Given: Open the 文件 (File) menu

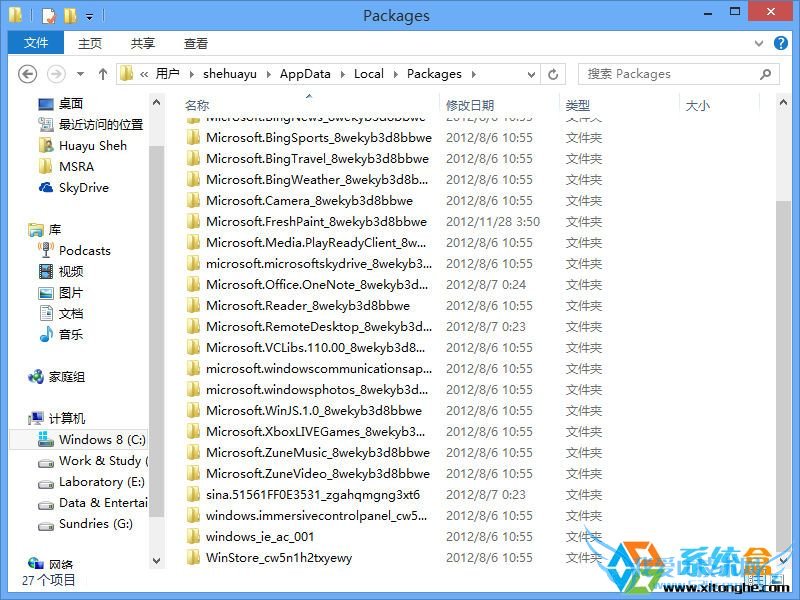Looking at the screenshot, I should (x=35, y=43).
